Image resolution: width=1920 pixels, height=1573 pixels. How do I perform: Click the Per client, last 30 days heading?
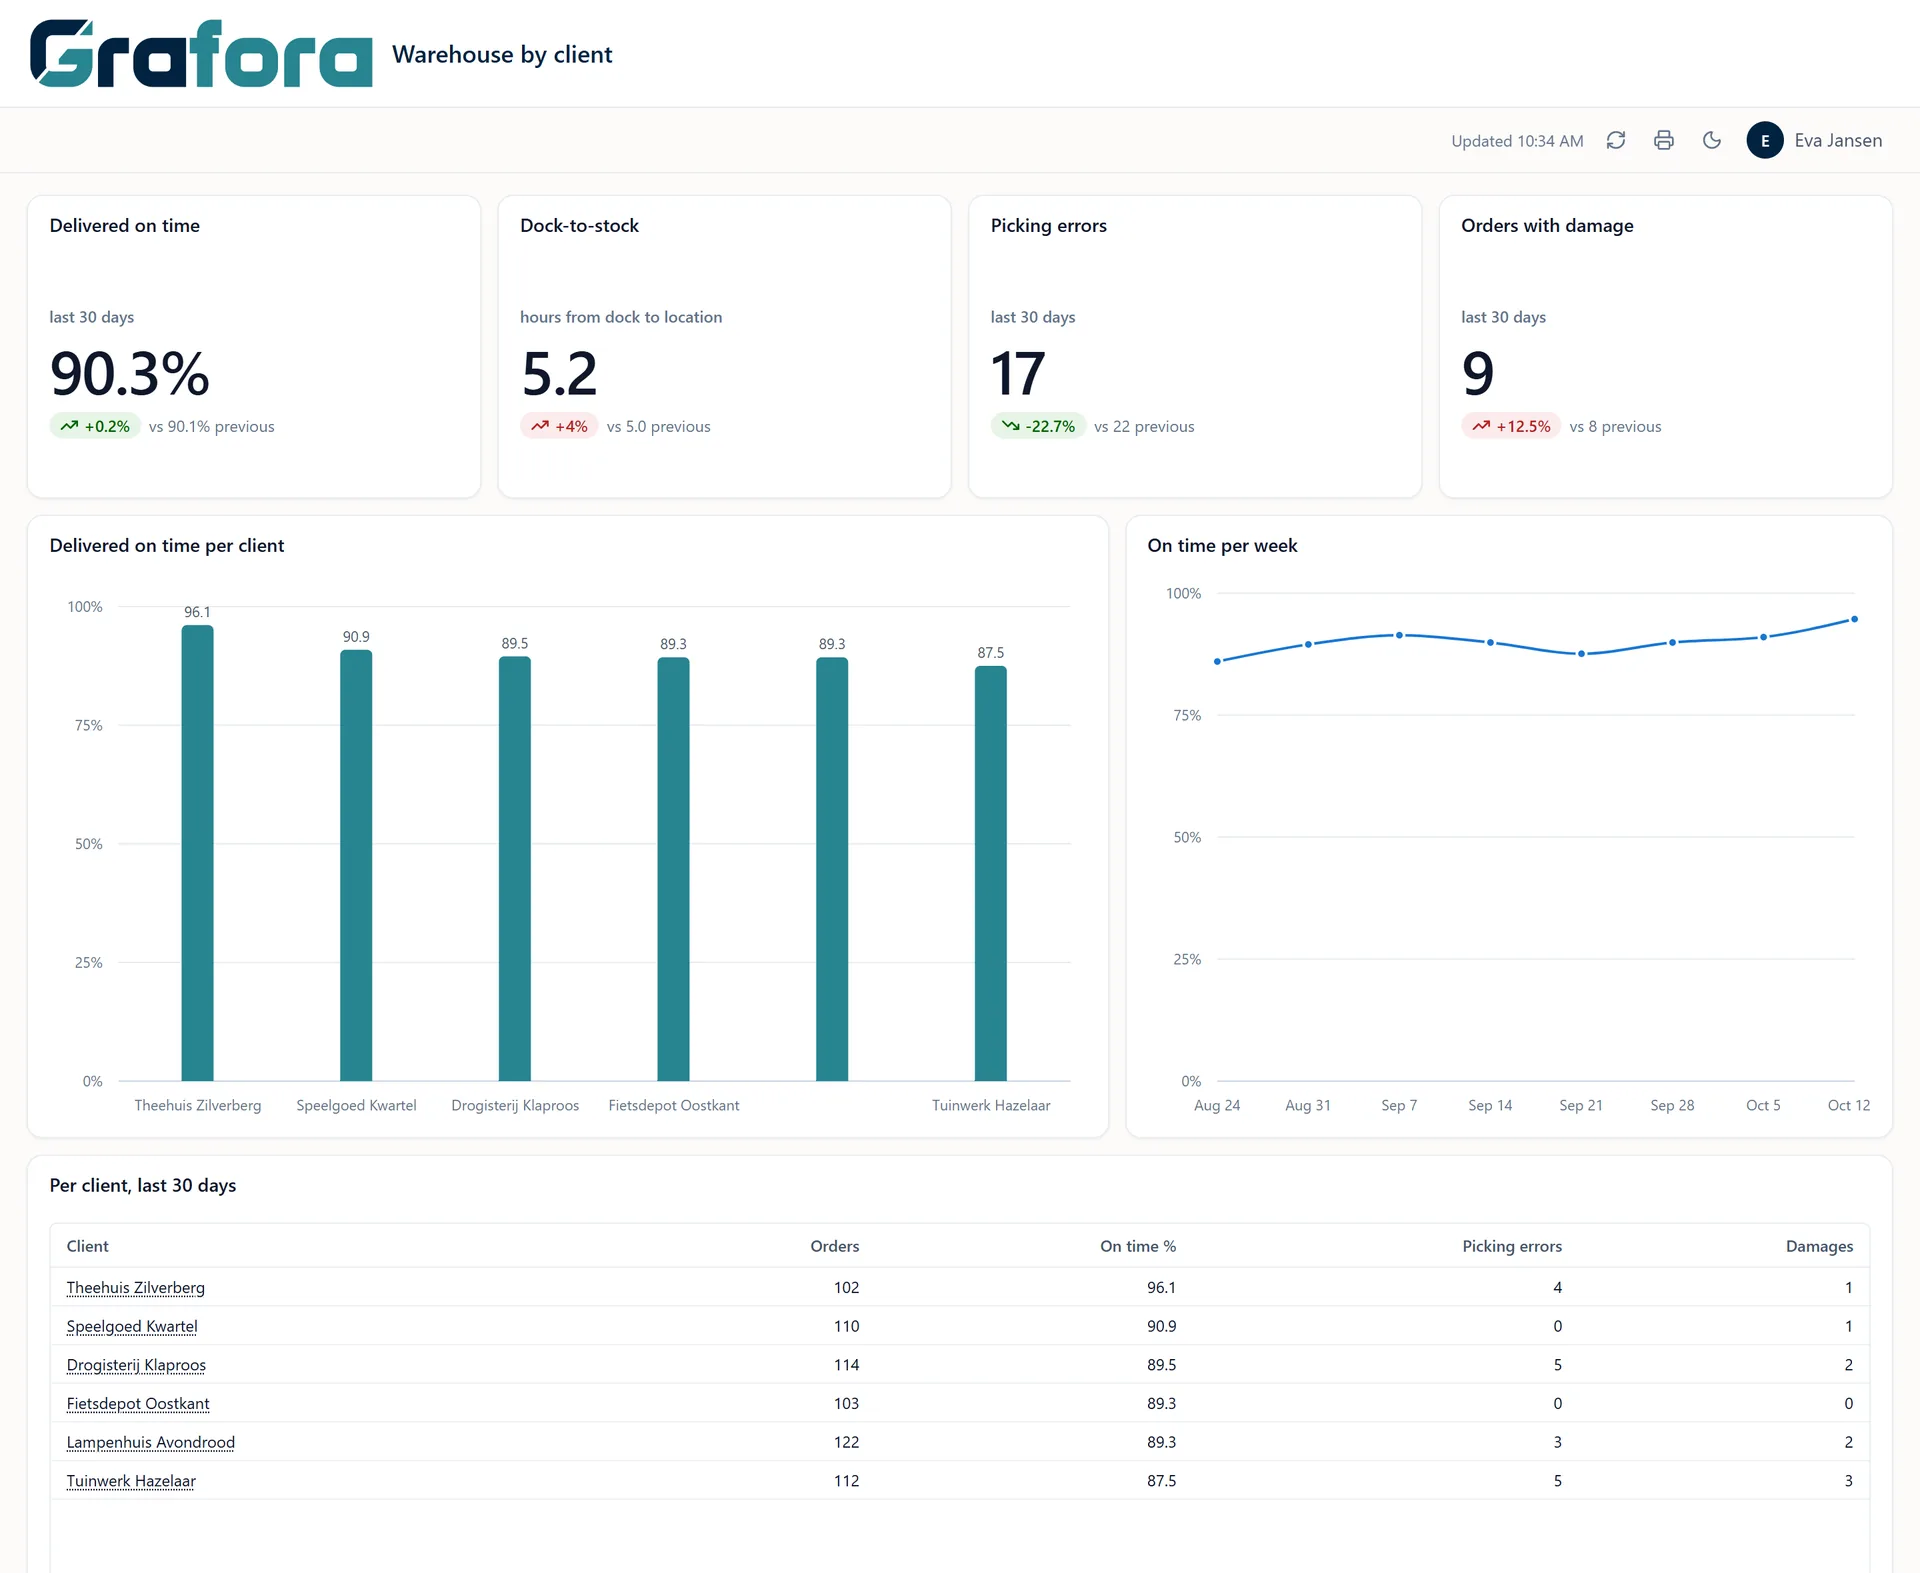click(143, 1186)
